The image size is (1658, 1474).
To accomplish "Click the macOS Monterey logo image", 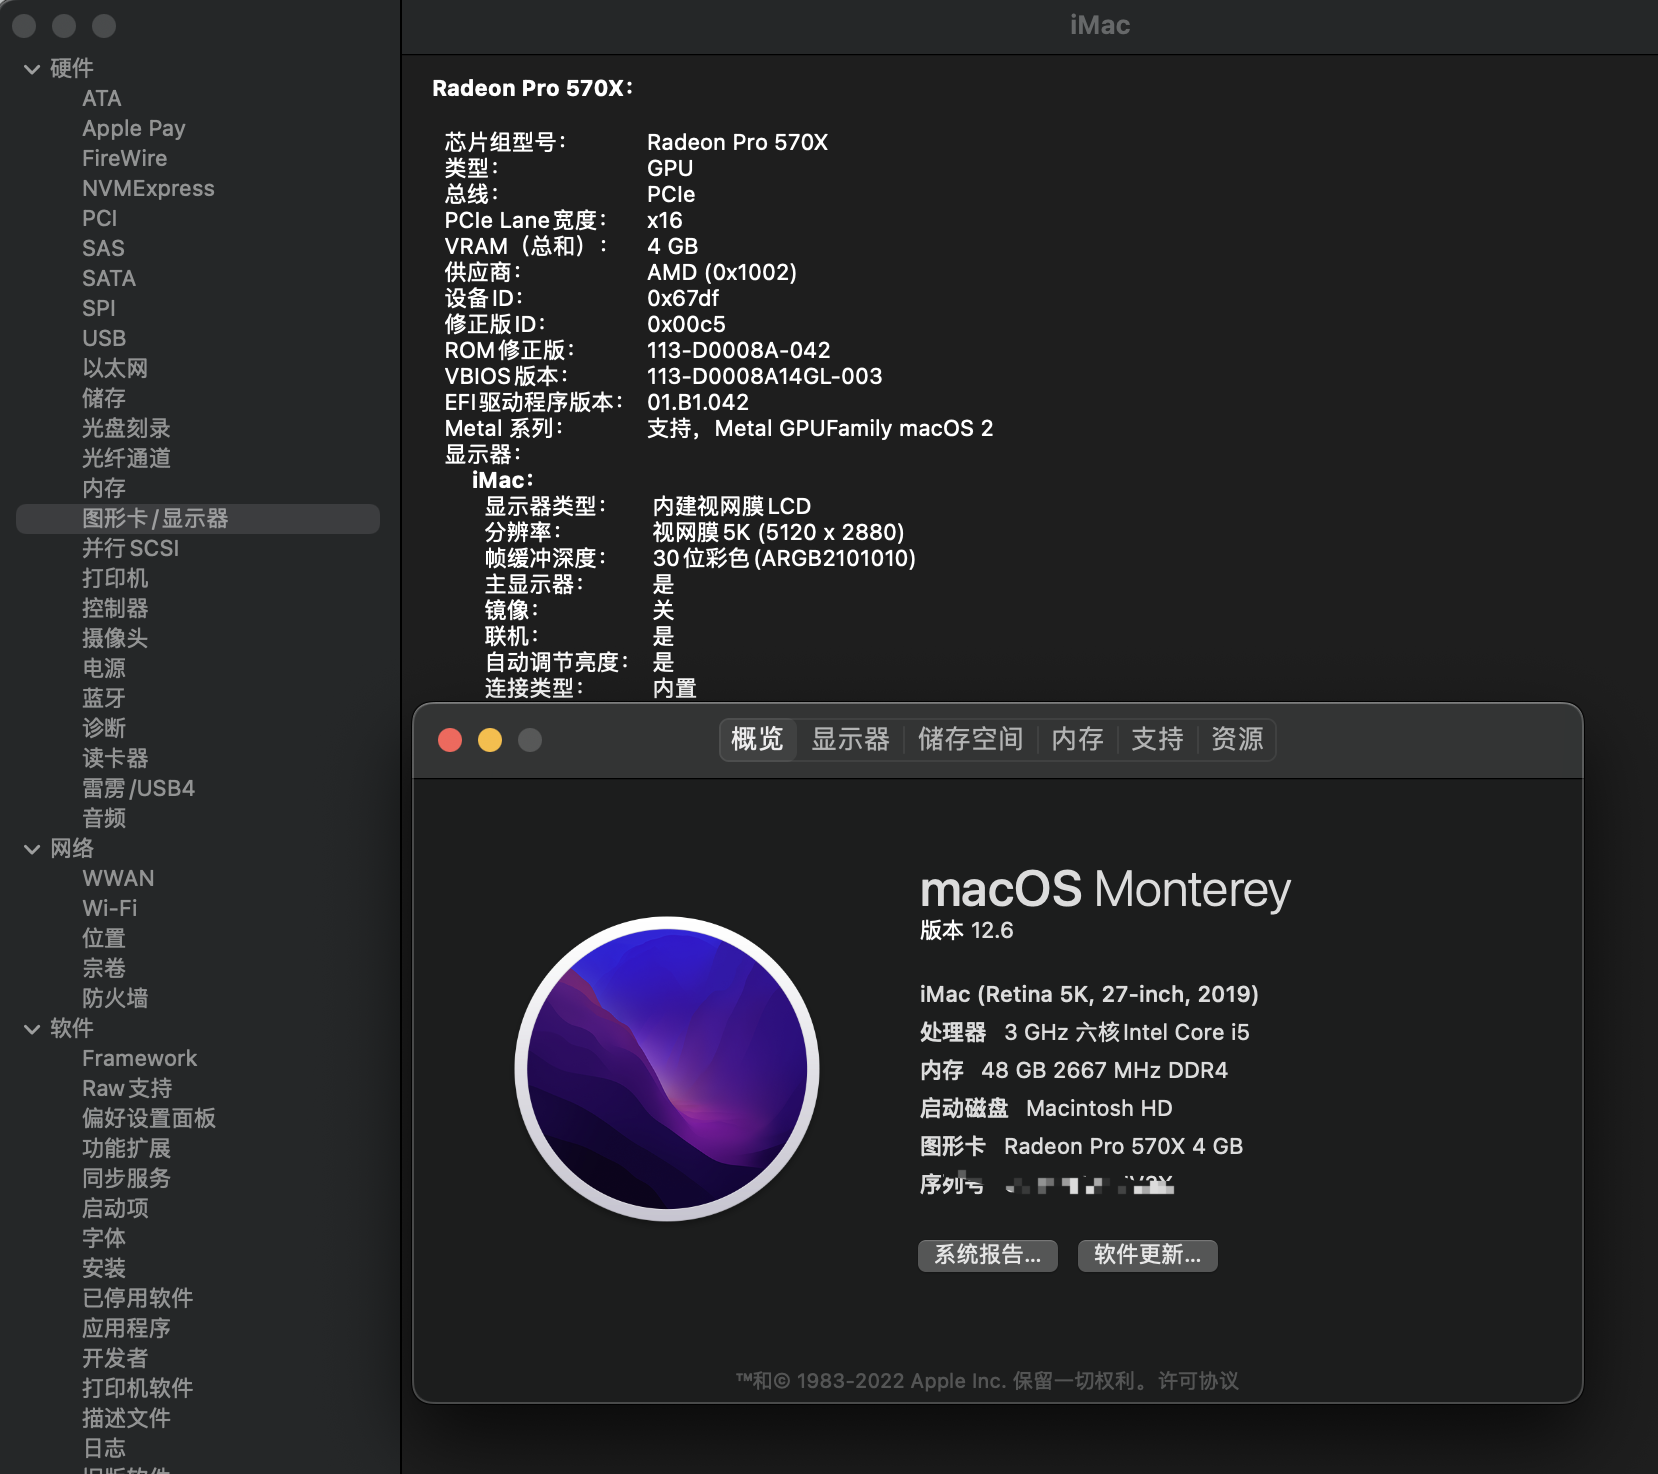I will (667, 1069).
